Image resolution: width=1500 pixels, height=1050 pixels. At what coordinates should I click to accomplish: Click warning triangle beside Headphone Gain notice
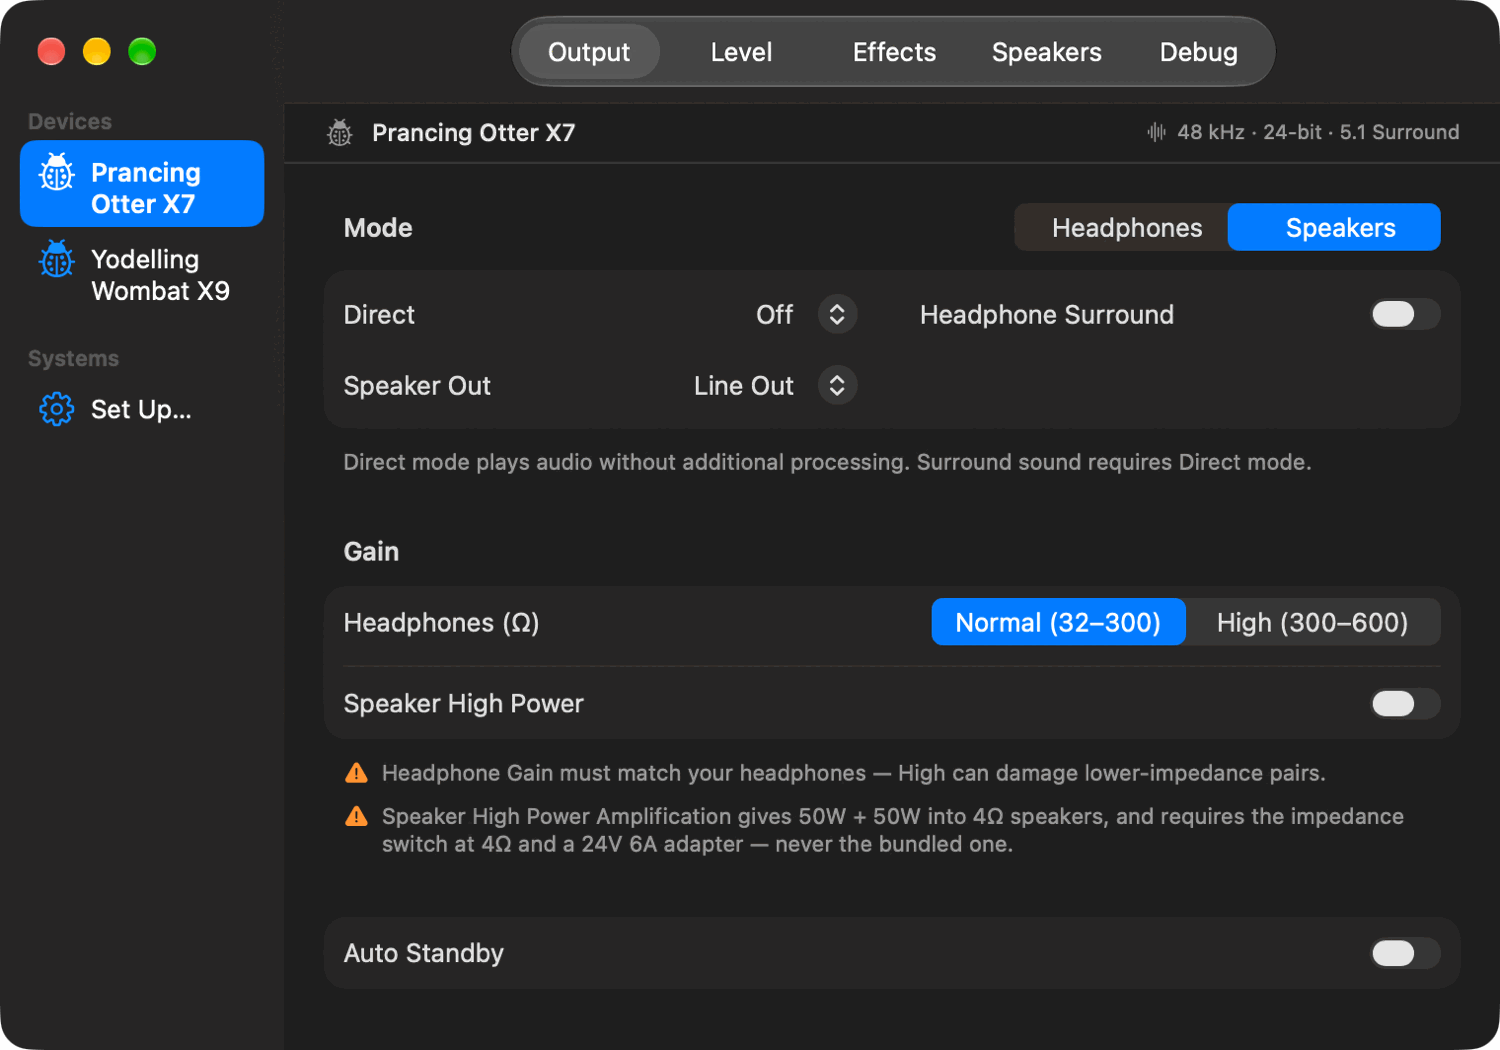(356, 773)
